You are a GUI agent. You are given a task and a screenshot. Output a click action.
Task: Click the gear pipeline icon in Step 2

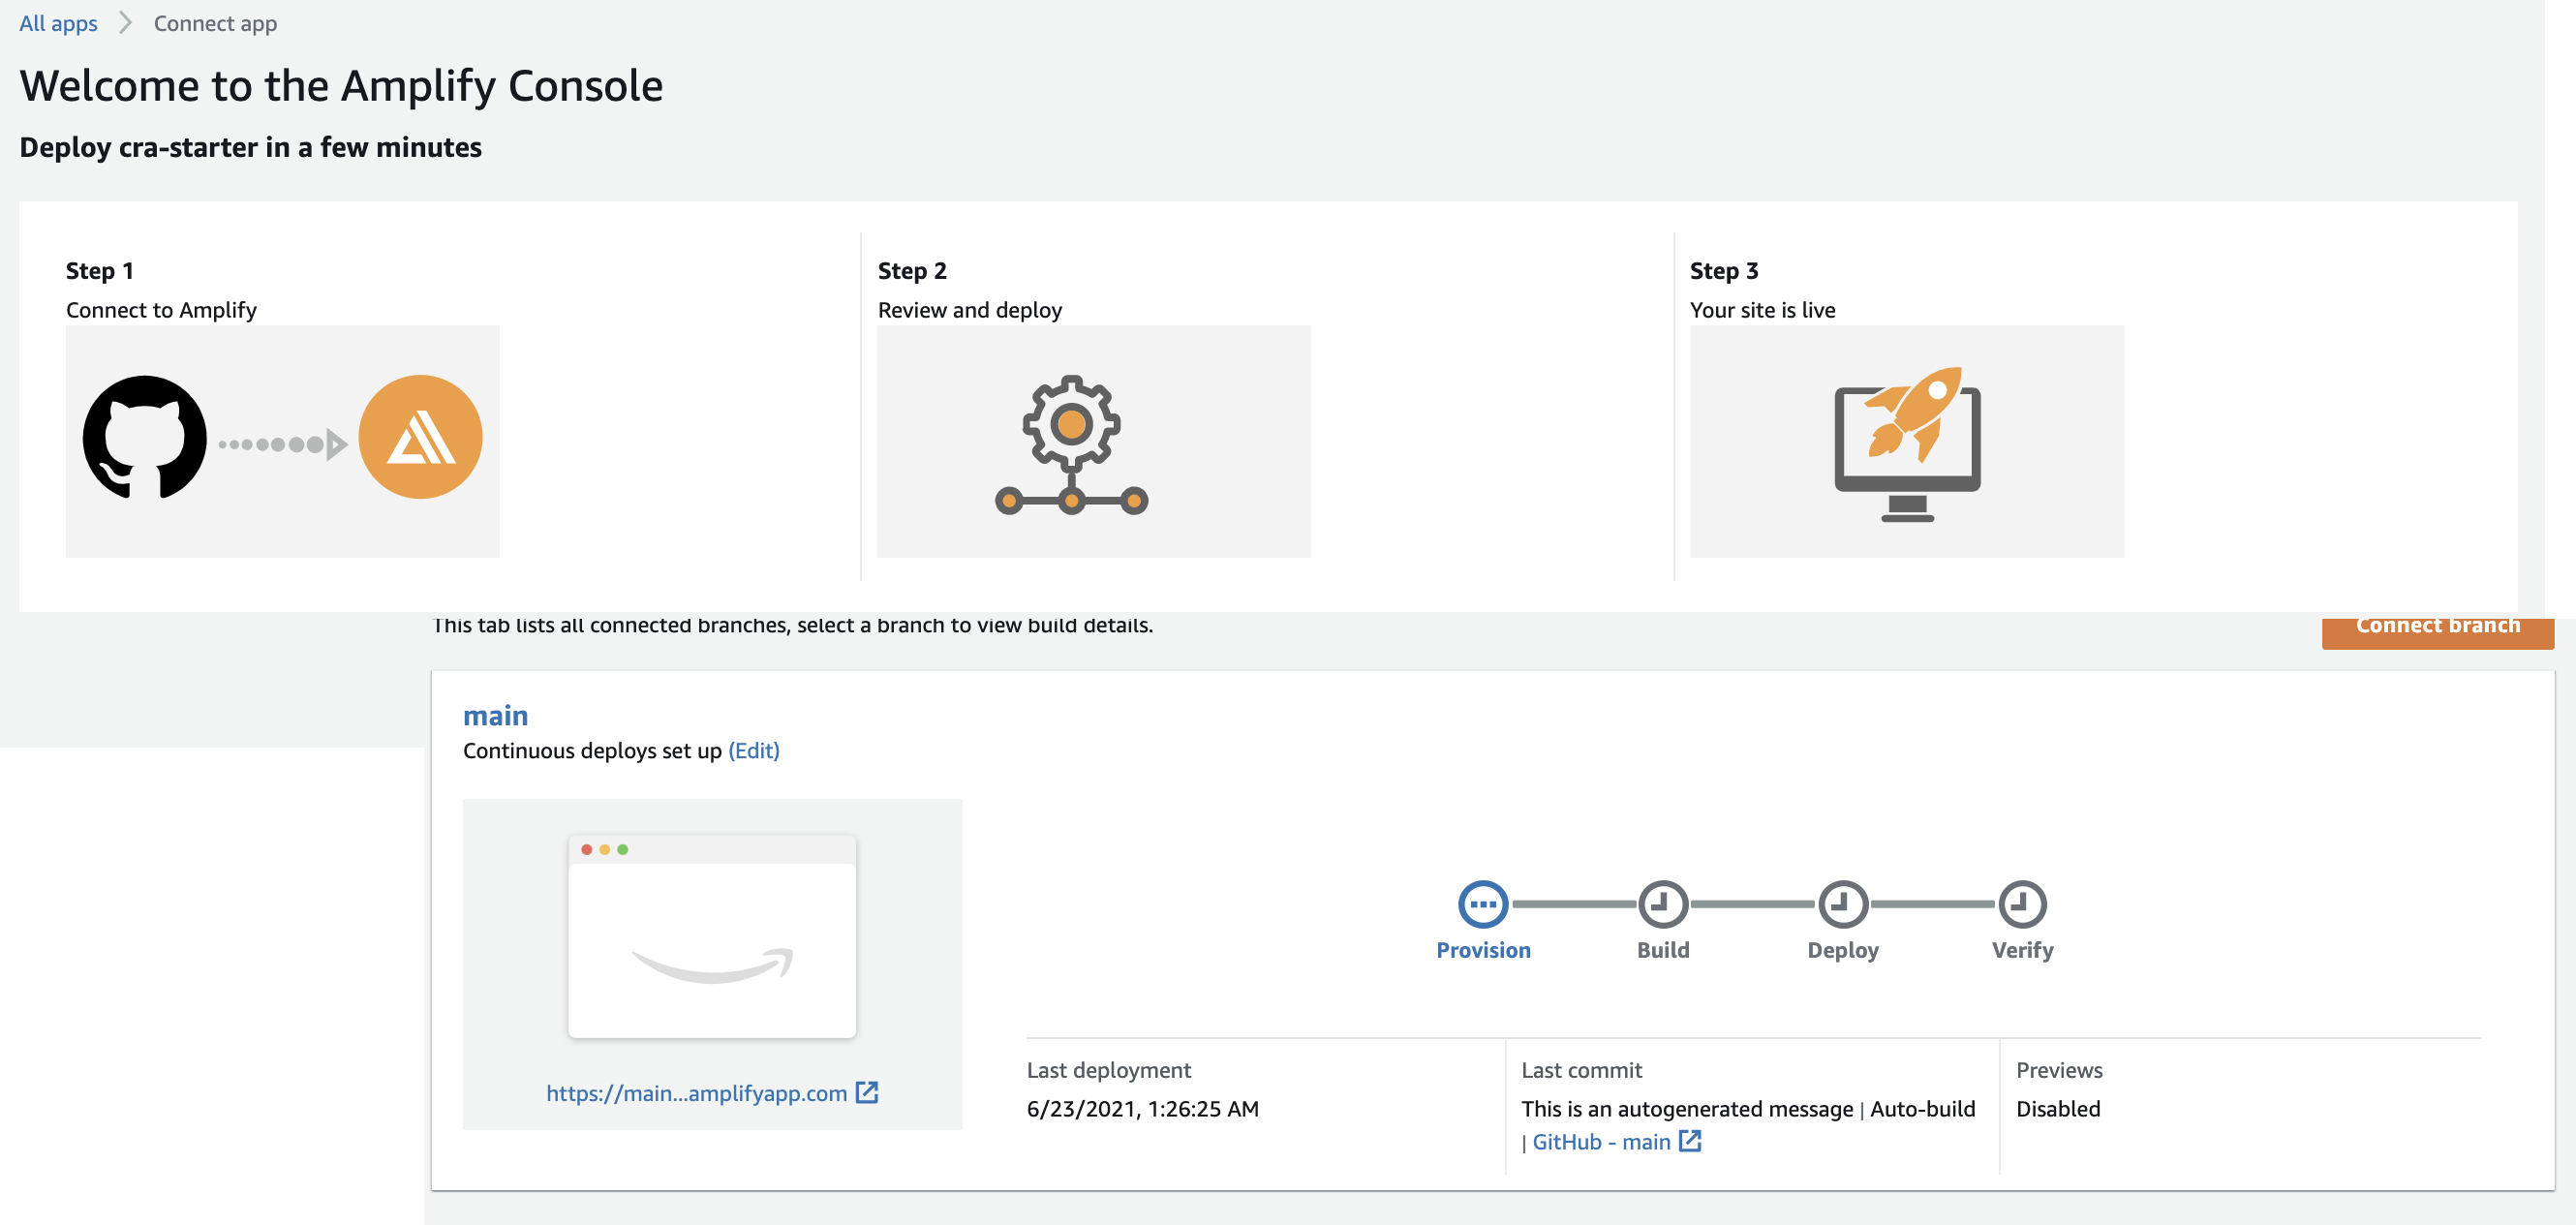[x=1071, y=444]
